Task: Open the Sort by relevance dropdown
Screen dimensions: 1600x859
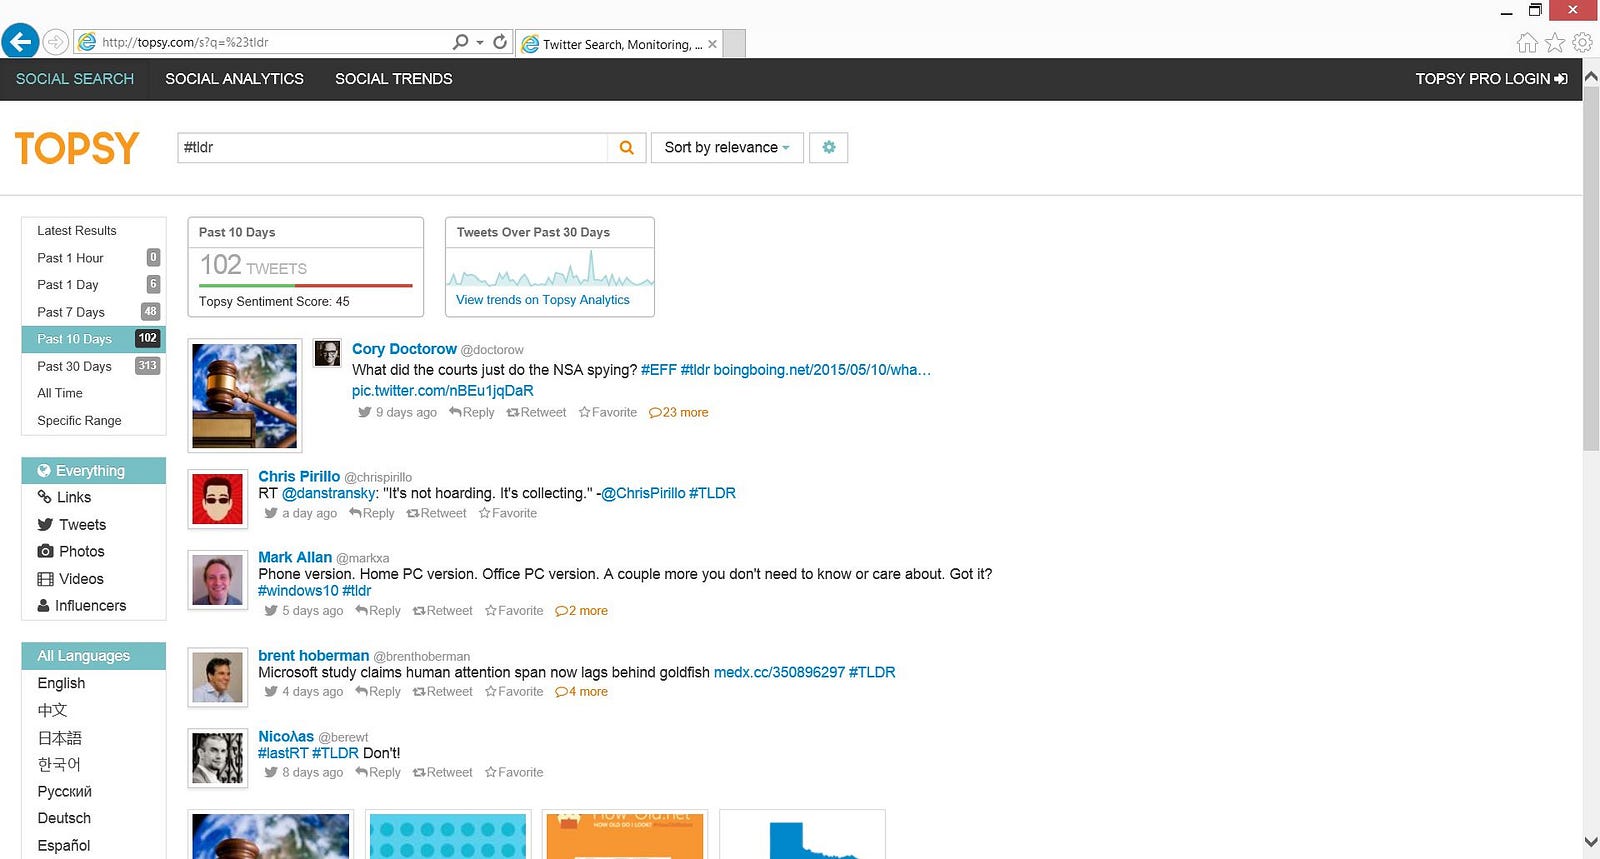Action: point(727,148)
